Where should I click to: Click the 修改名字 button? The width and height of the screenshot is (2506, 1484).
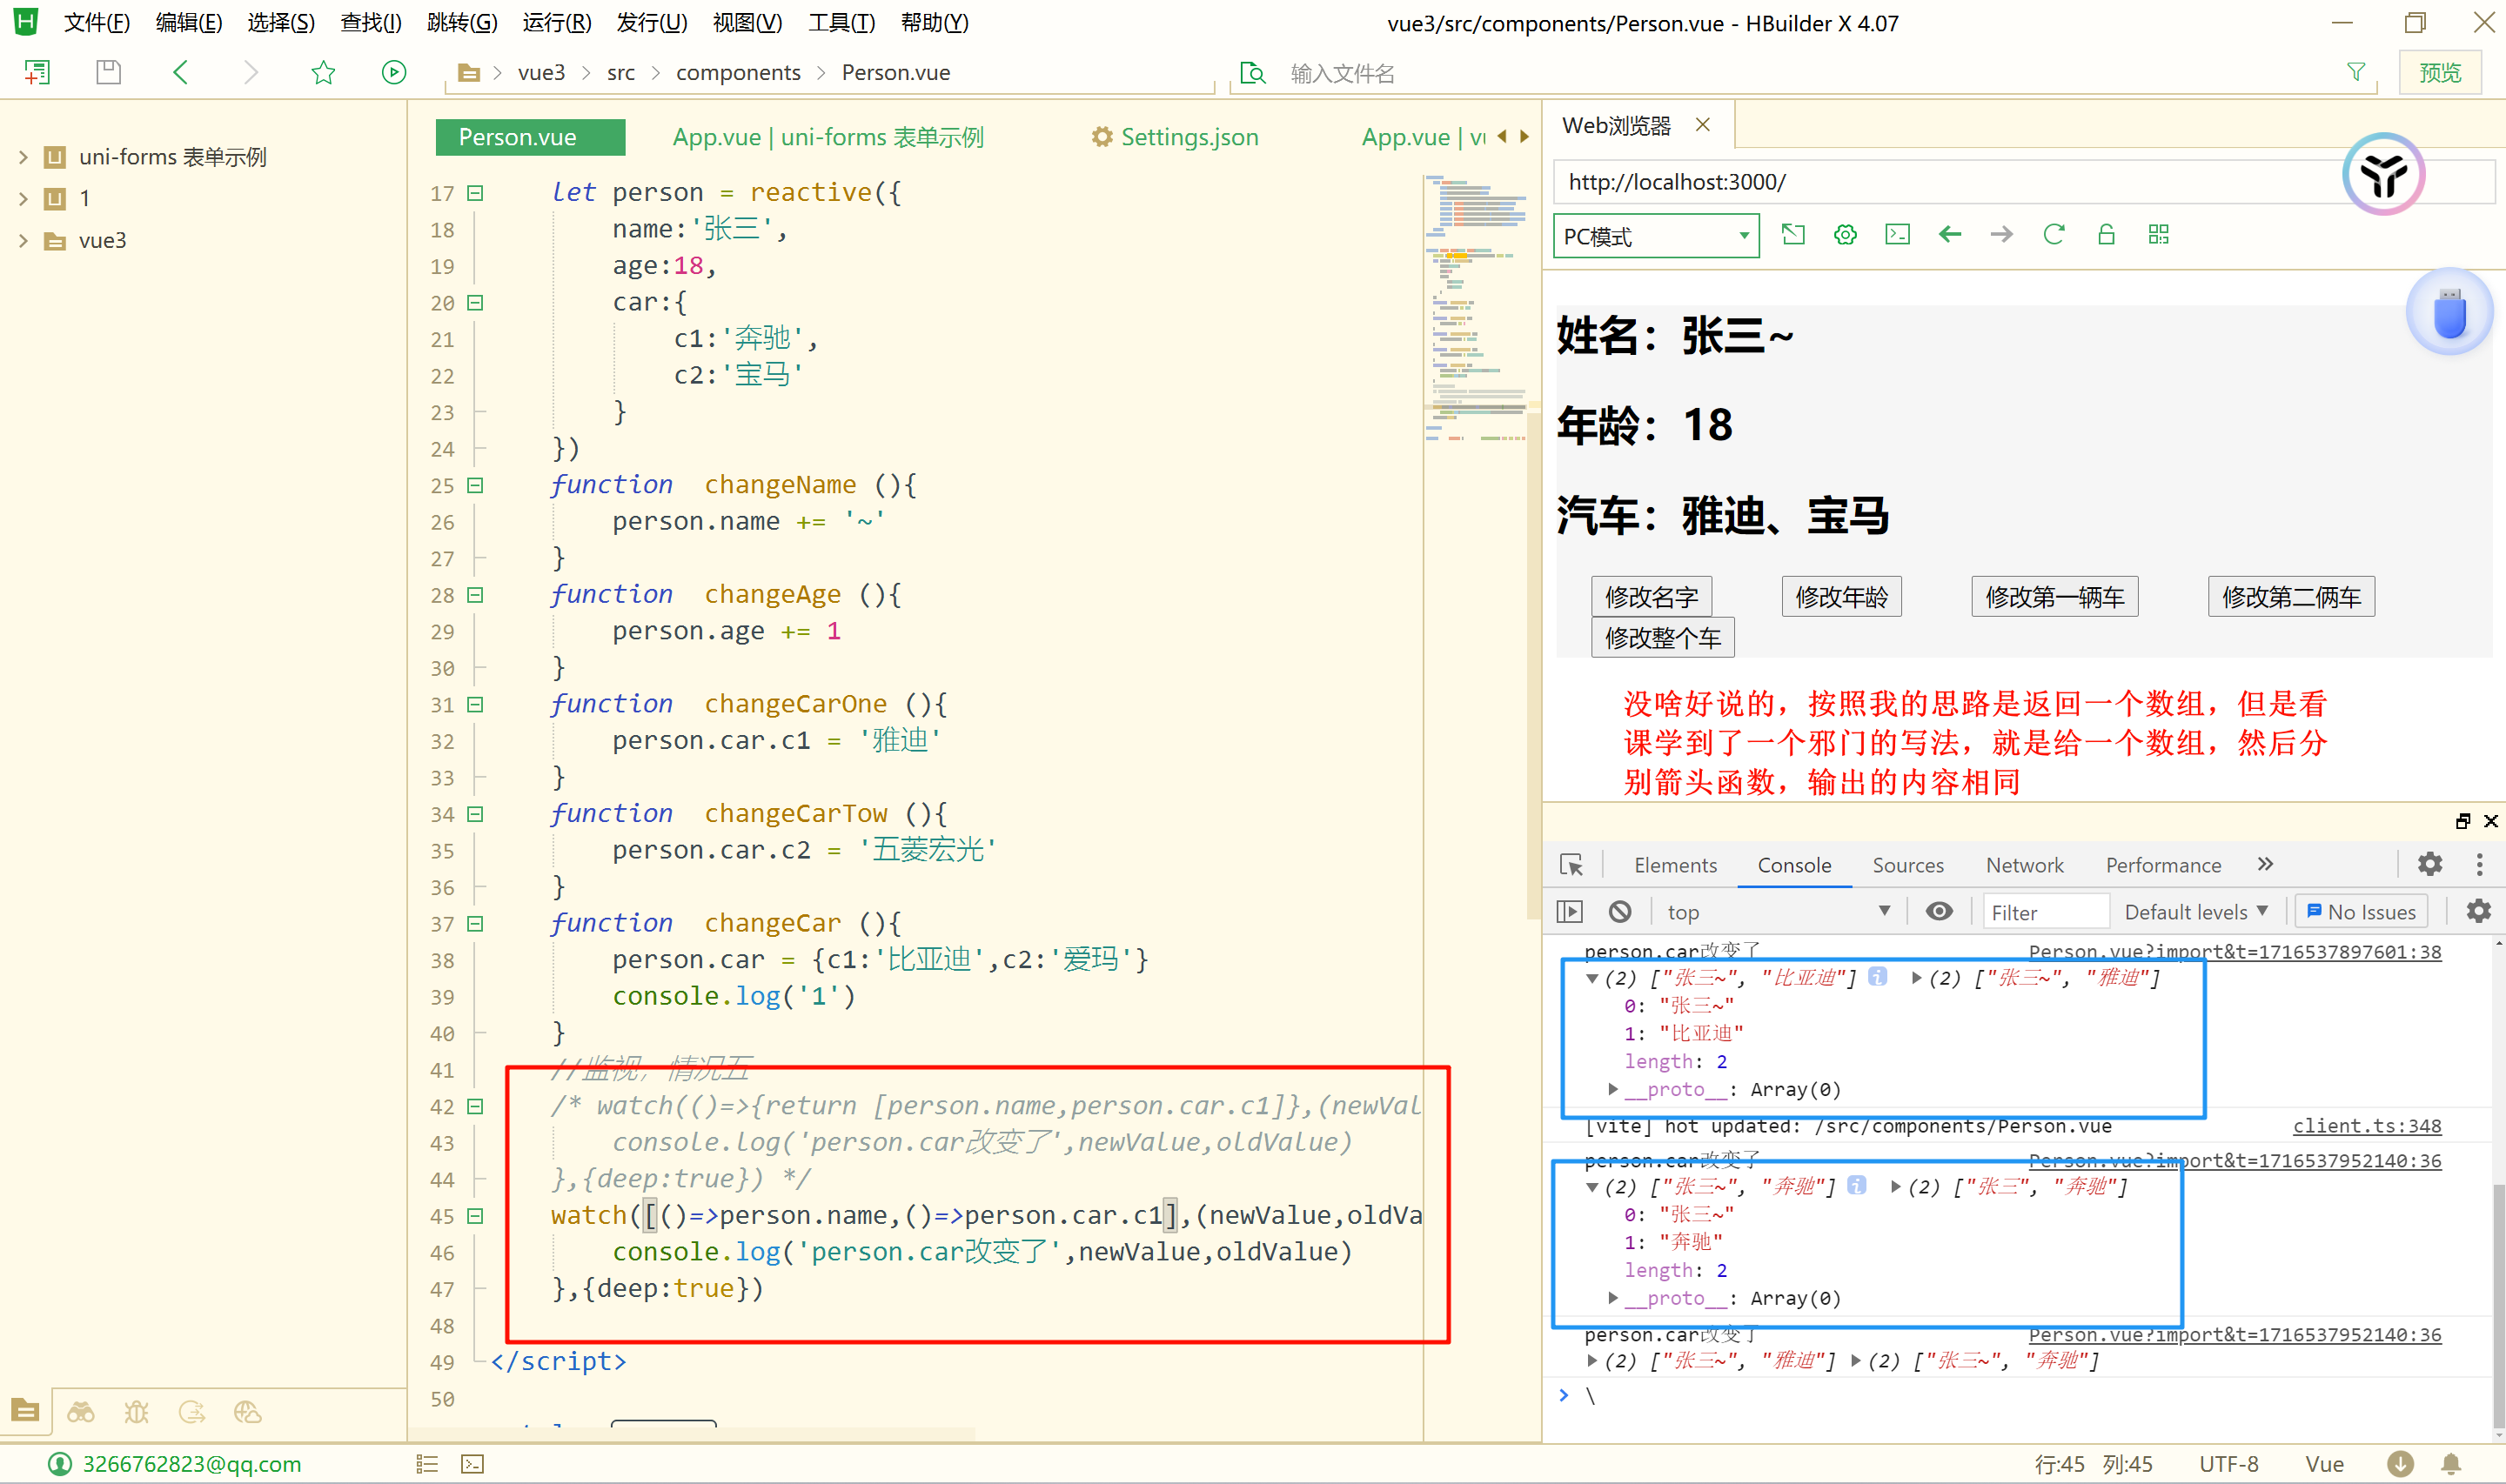click(x=1651, y=597)
